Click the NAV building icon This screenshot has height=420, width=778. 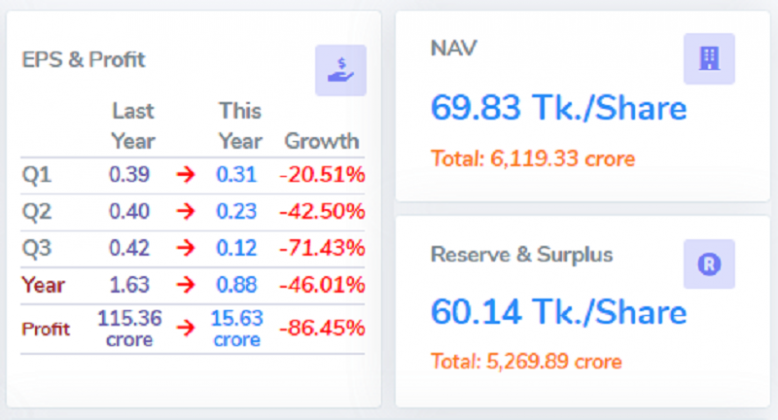(x=709, y=59)
